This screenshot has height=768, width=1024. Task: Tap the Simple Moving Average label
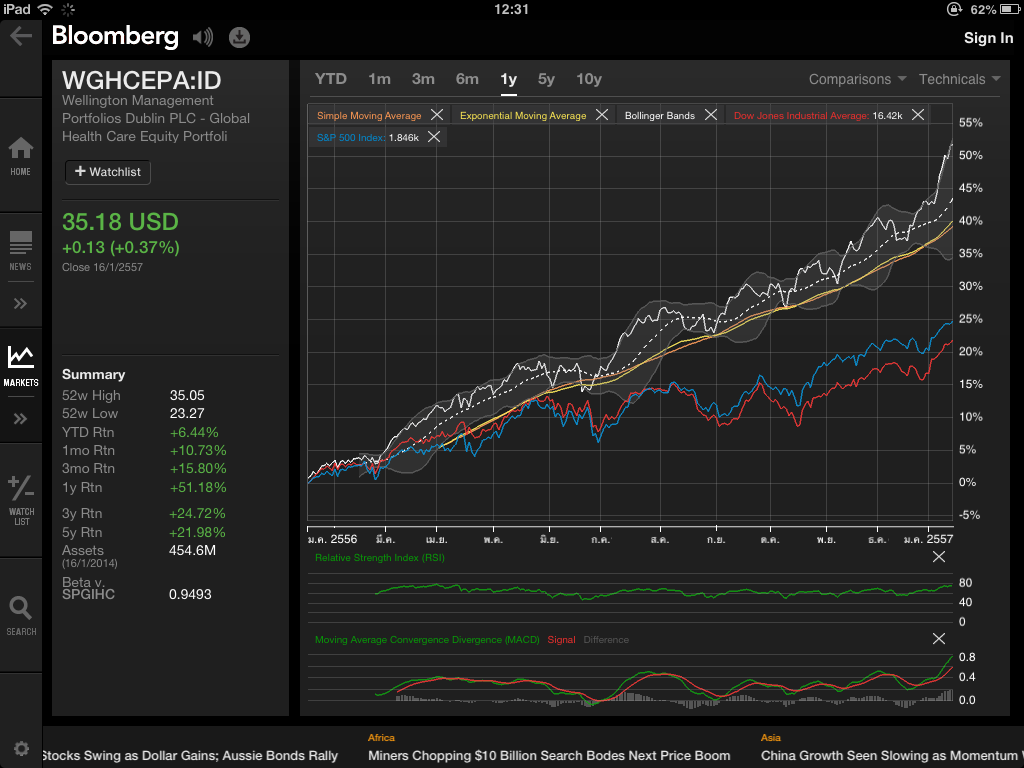[x=369, y=116]
